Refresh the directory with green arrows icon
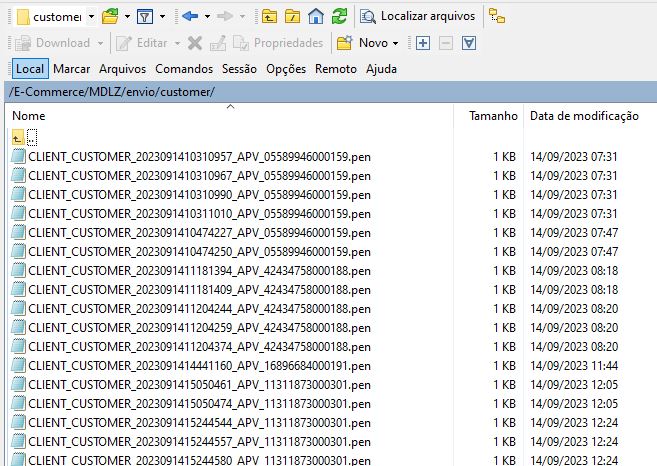Image resolution: width=657 pixels, height=466 pixels. pyautogui.click(x=340, y=17)
